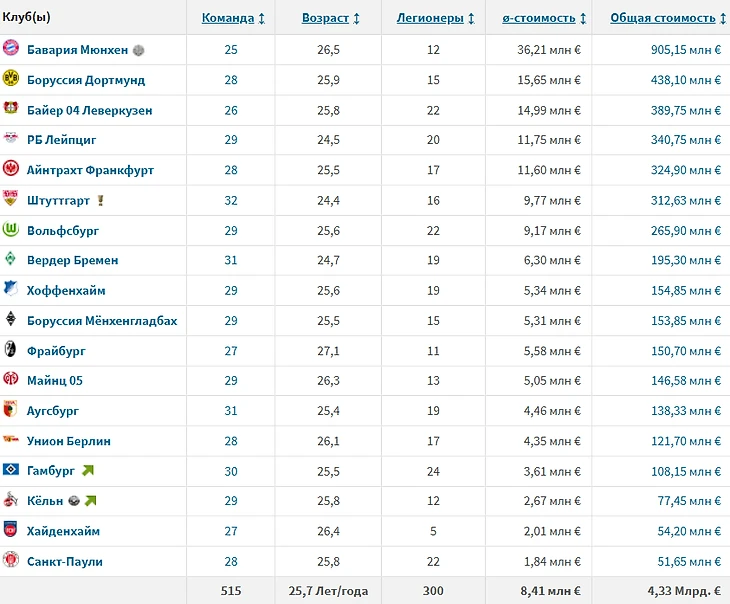Viewport: 730px width, 604px height.
Task: Click the average age 25,7 Лет/года total
Action: pyautogui.click(x=328, y=590)
